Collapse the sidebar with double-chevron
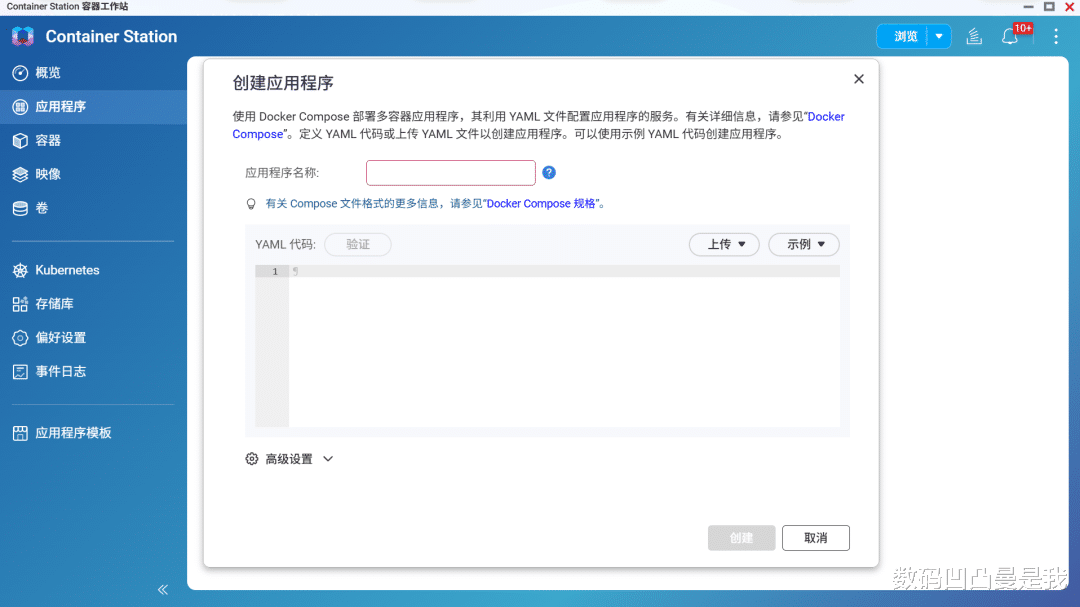Viewport: 1080px width, 607px height. tap(163, 589)
